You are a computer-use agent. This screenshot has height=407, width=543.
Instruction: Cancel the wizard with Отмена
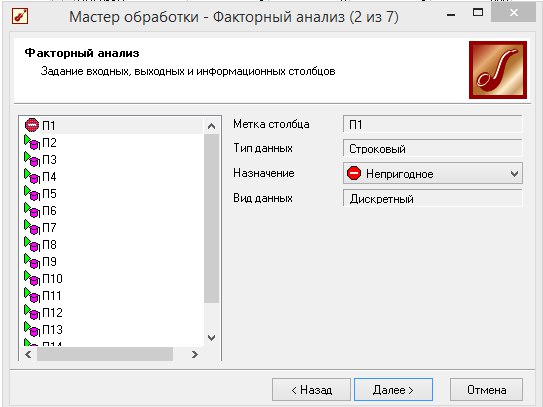point(486,390)
